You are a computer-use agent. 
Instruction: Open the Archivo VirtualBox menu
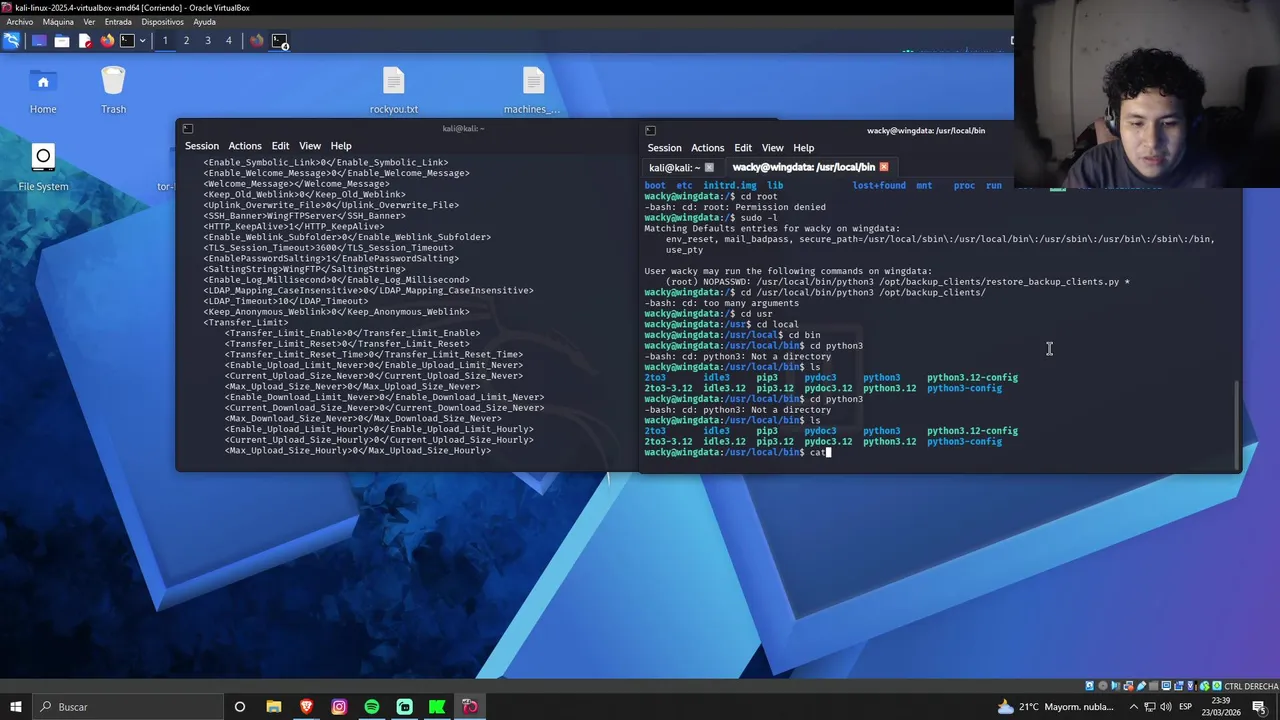(20, 22)
